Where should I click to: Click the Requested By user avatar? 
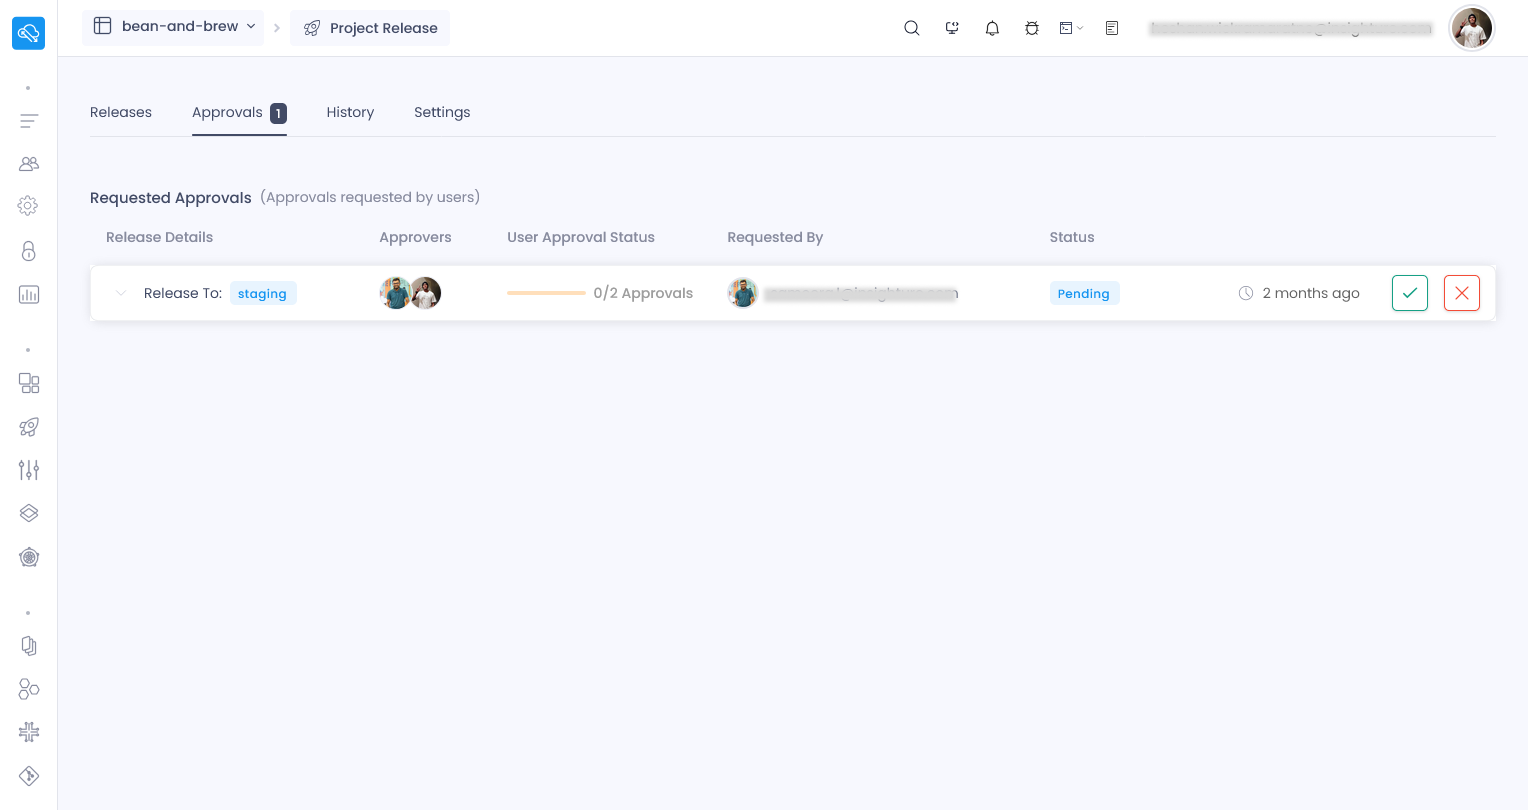(x=743, y=293)
